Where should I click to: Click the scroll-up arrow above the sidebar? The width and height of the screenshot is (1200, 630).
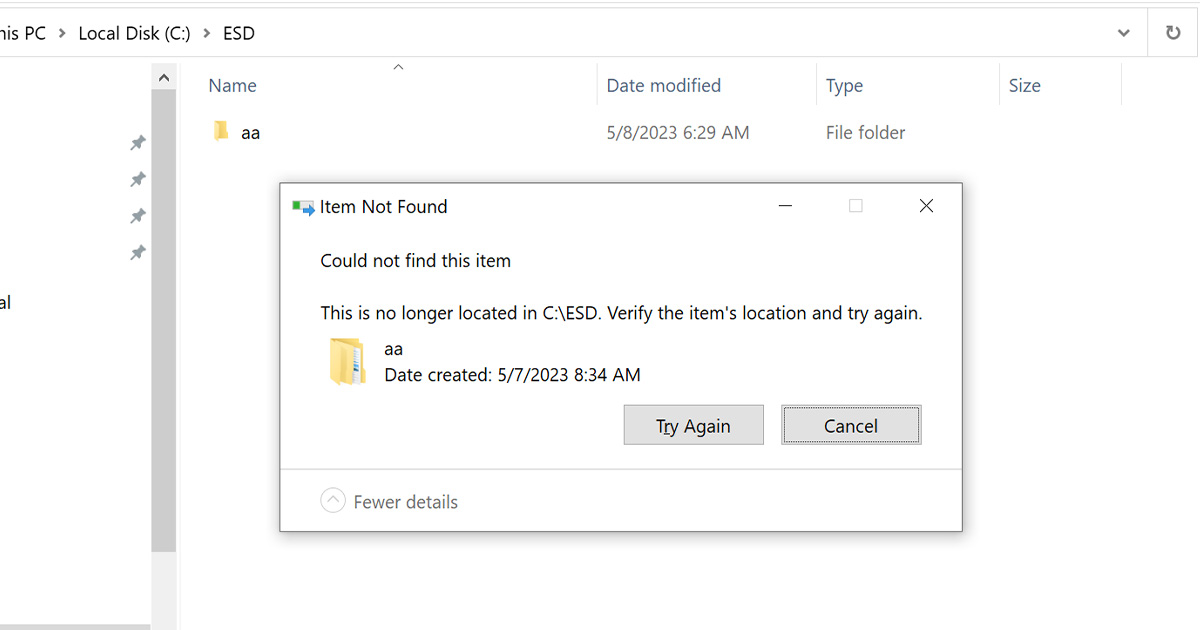click(x=163, y=75)
